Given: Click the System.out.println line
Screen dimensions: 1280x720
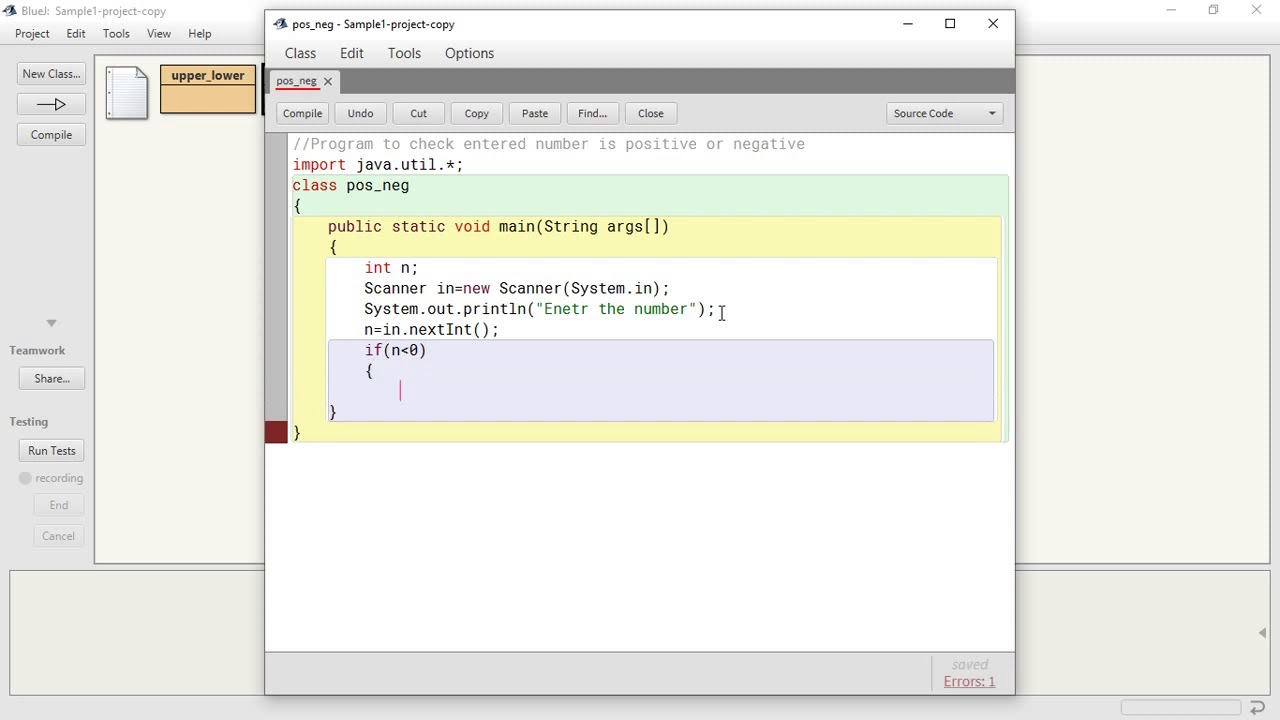Looking at the screenshot, I should point(539,309).
